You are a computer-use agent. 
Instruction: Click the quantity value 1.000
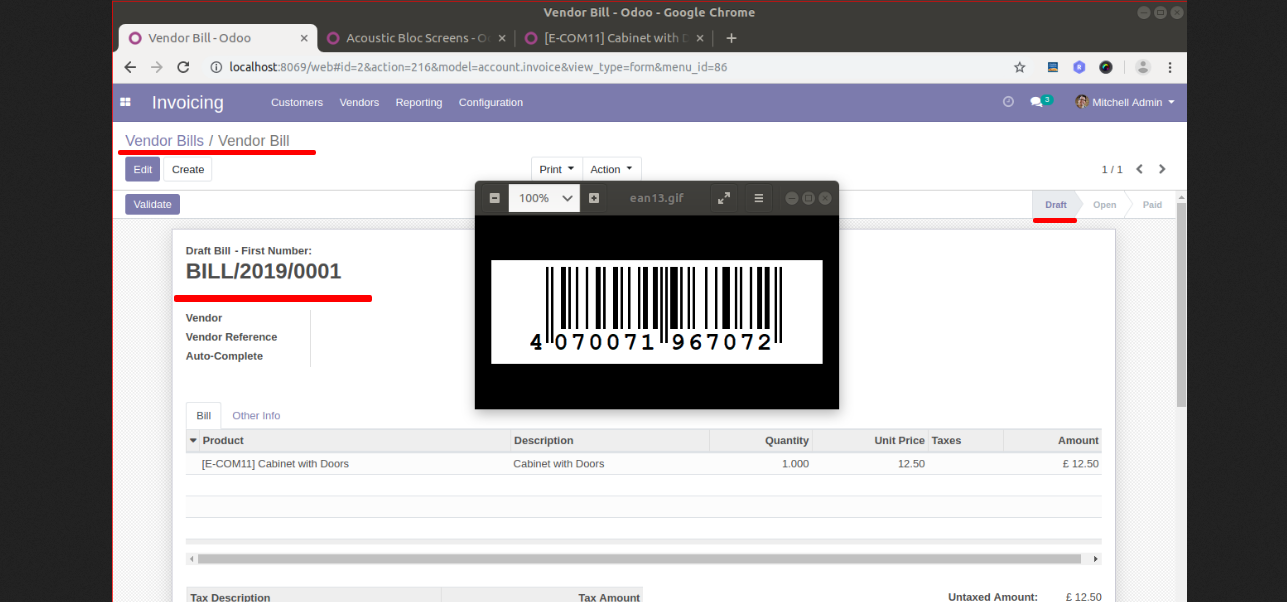(x=795, y=464)
